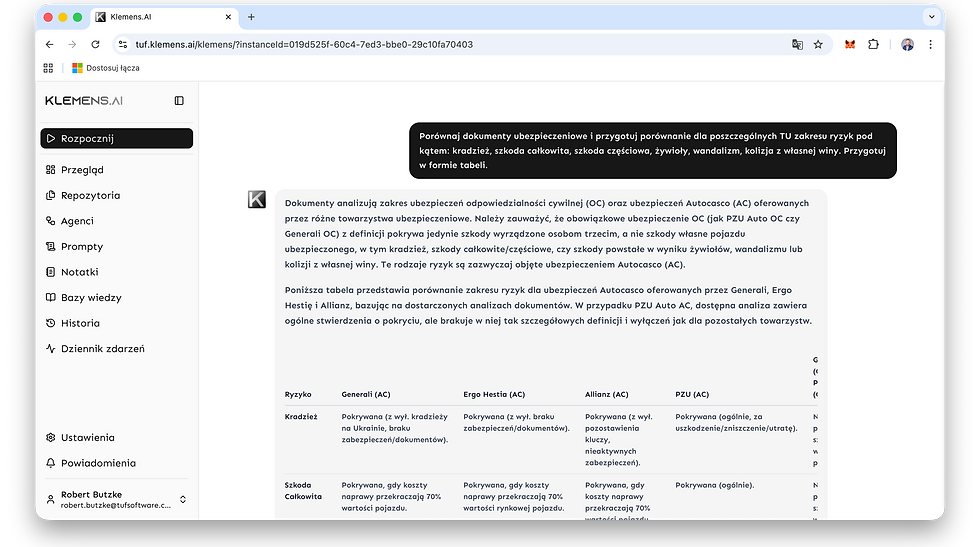Open the extensions puzzle icon
The width and height of the screenshot is (980, 547).
873,44
